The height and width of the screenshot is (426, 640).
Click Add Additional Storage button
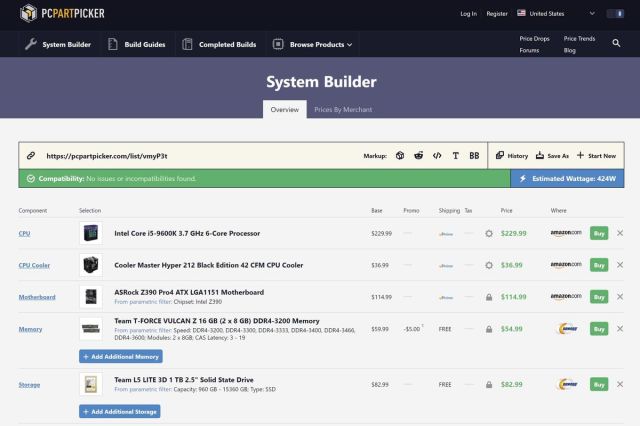120,411
